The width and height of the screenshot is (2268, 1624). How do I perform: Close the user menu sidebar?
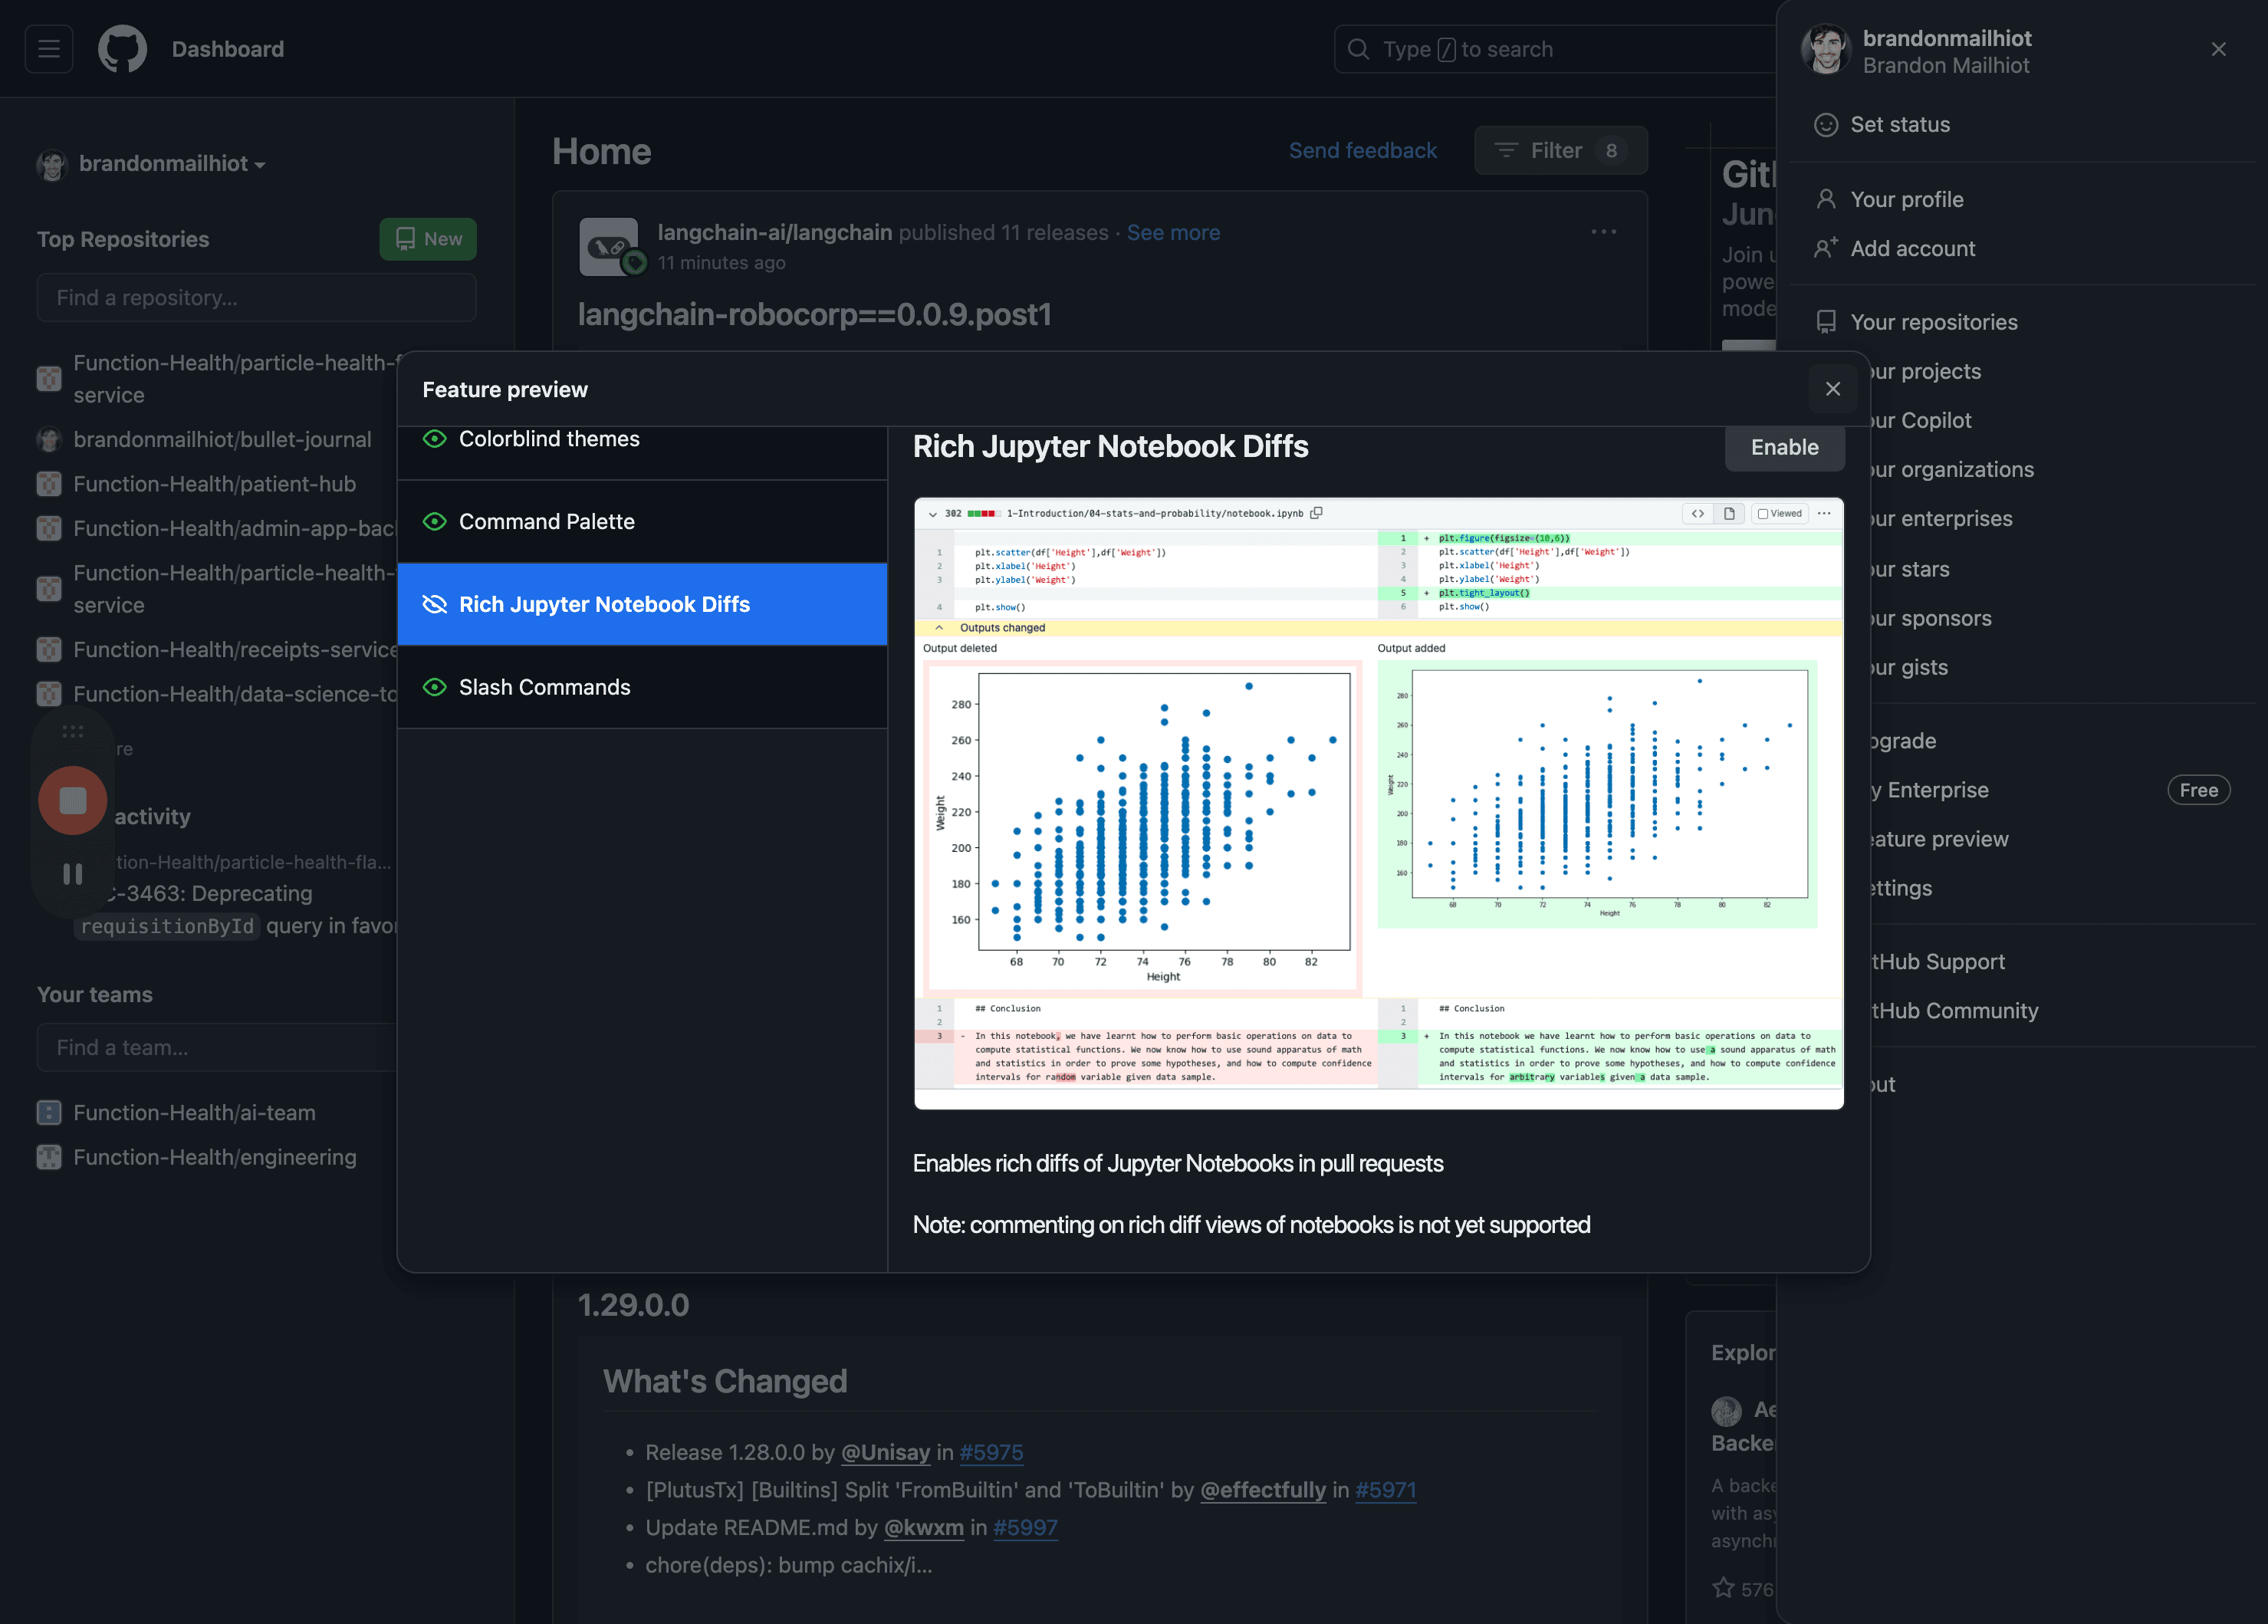[2219, 49]
